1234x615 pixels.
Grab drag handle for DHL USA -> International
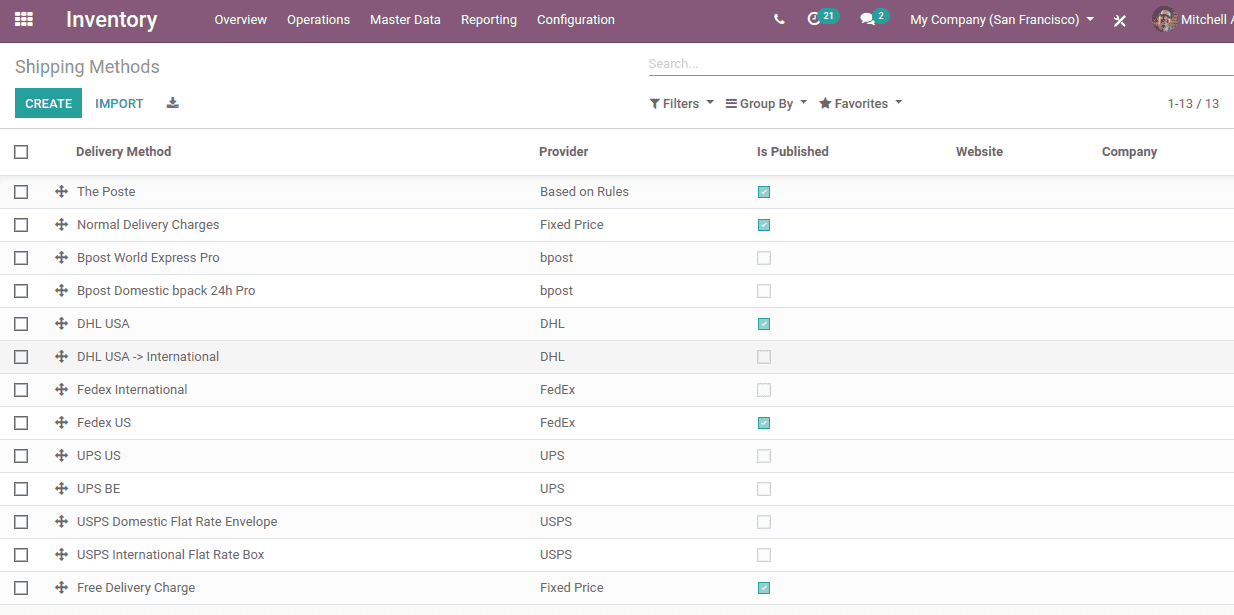coord(61,357)
